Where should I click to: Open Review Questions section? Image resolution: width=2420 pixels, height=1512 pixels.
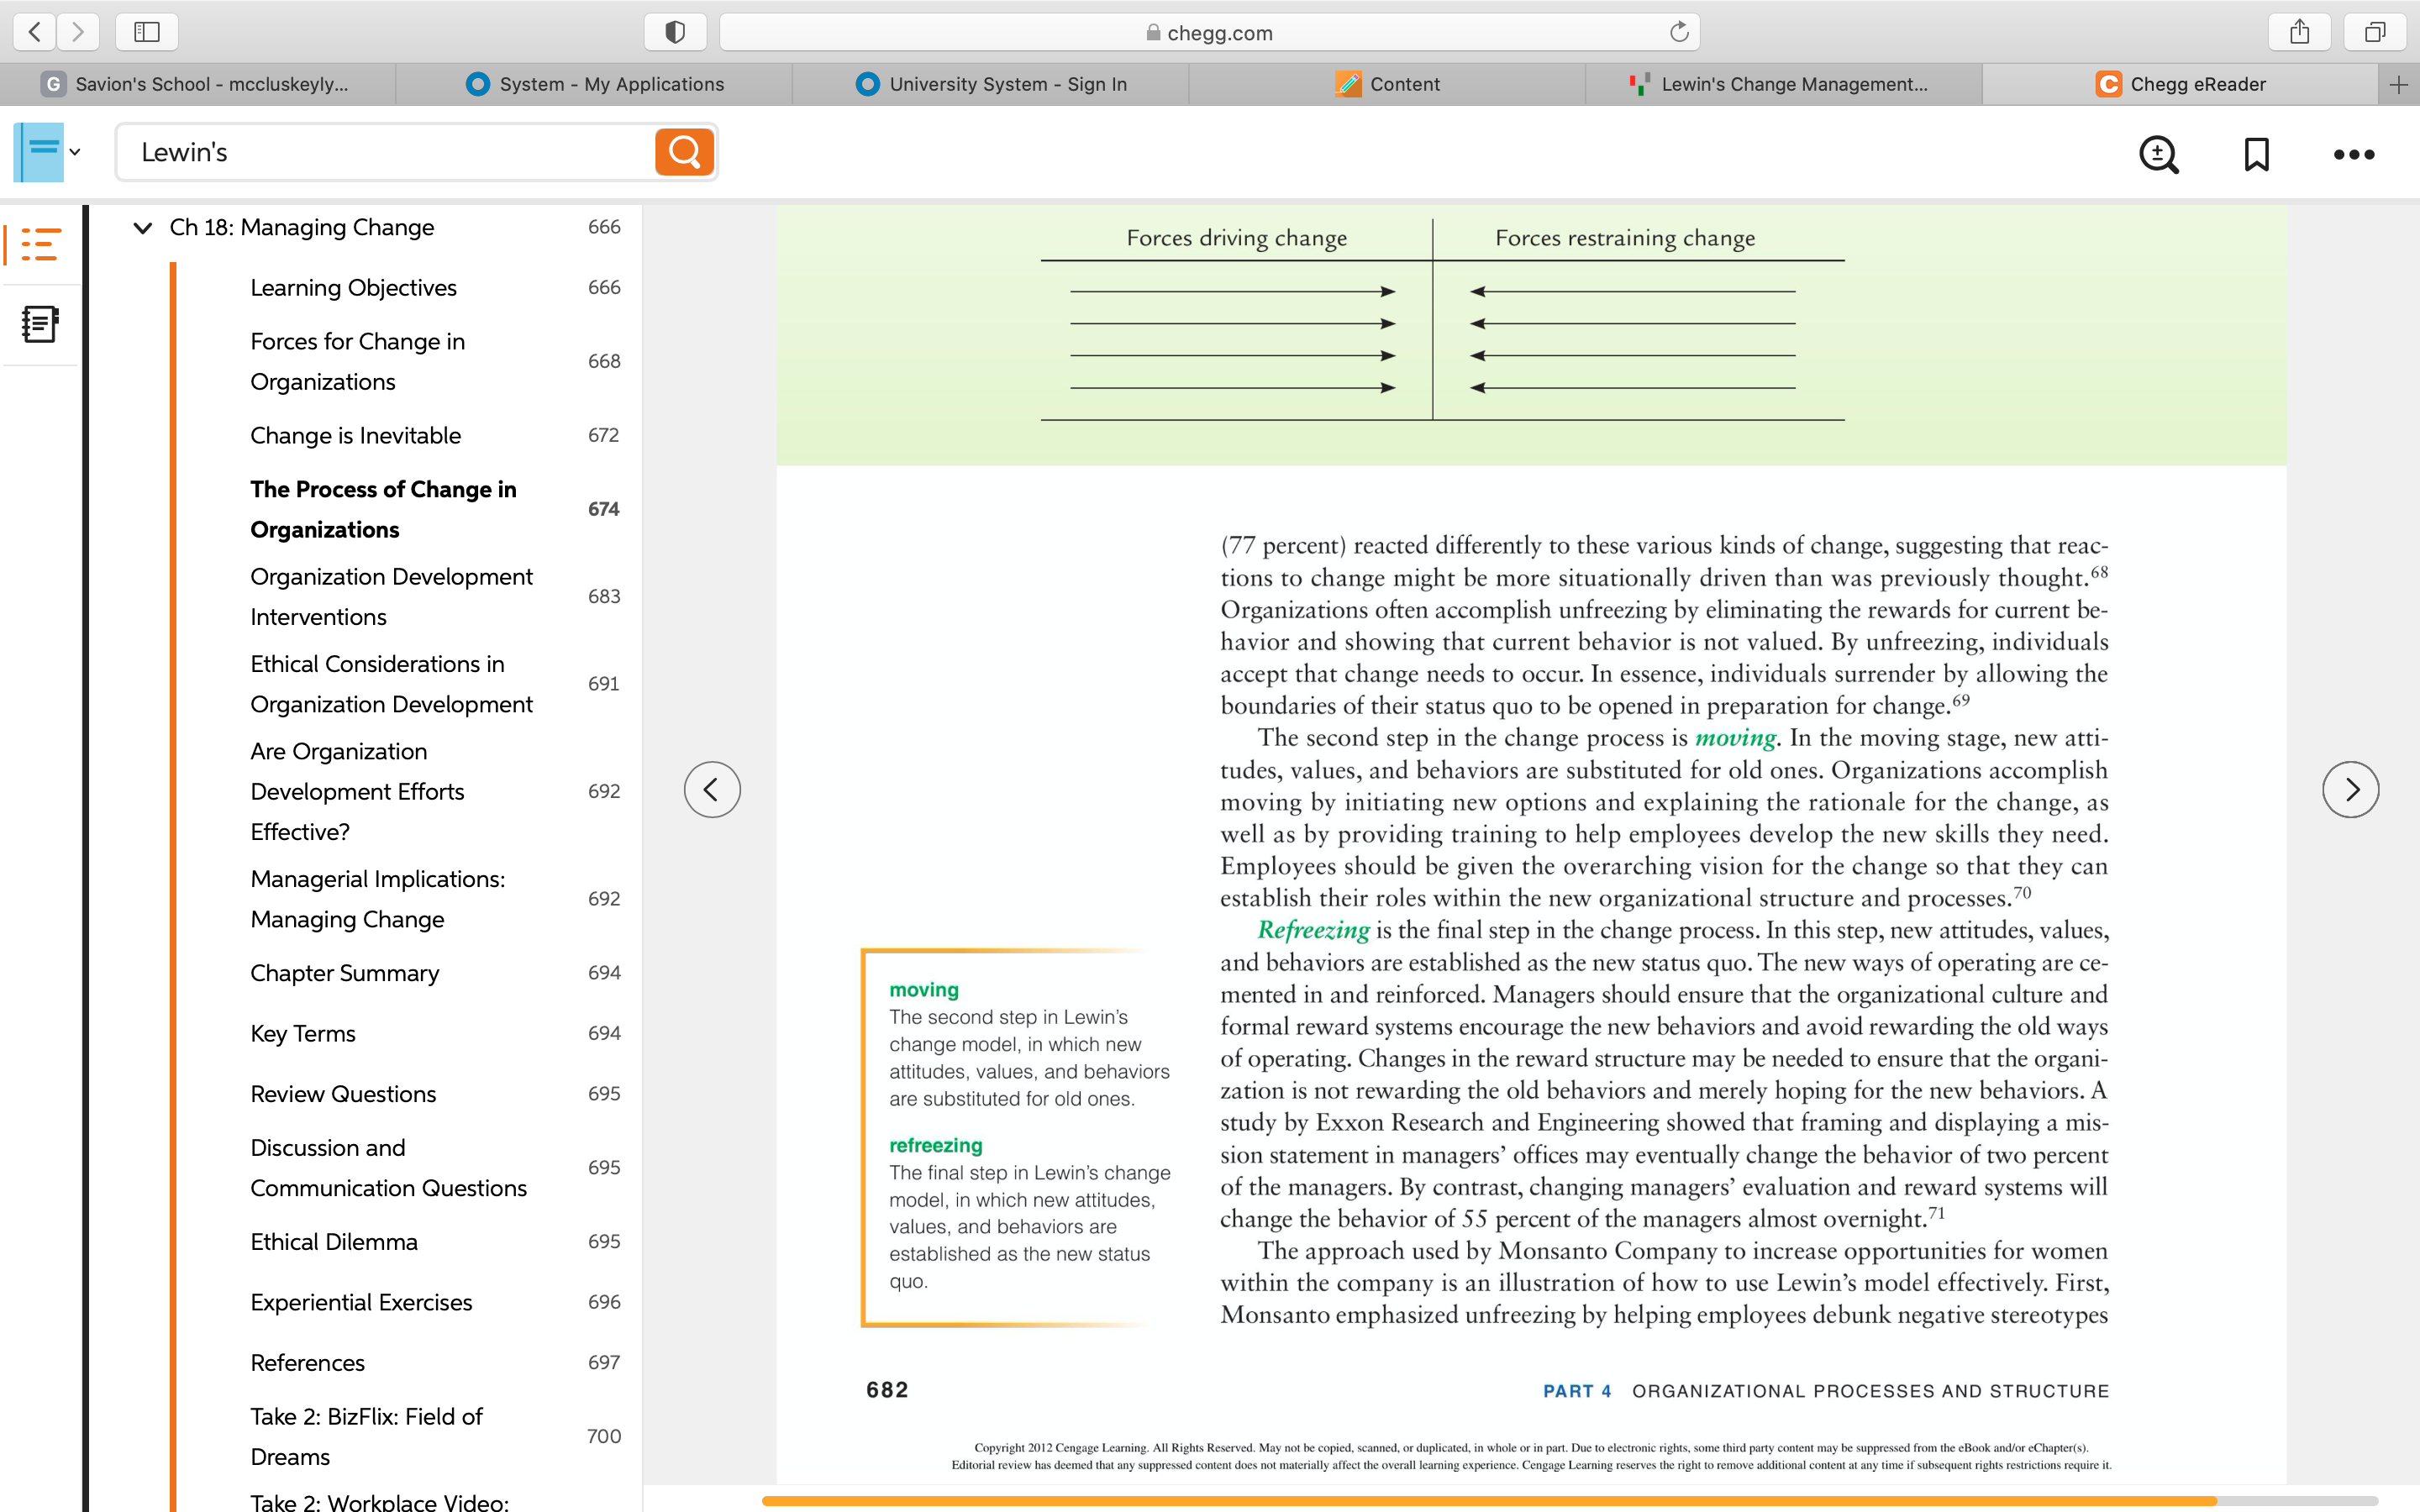[343, 1094]
